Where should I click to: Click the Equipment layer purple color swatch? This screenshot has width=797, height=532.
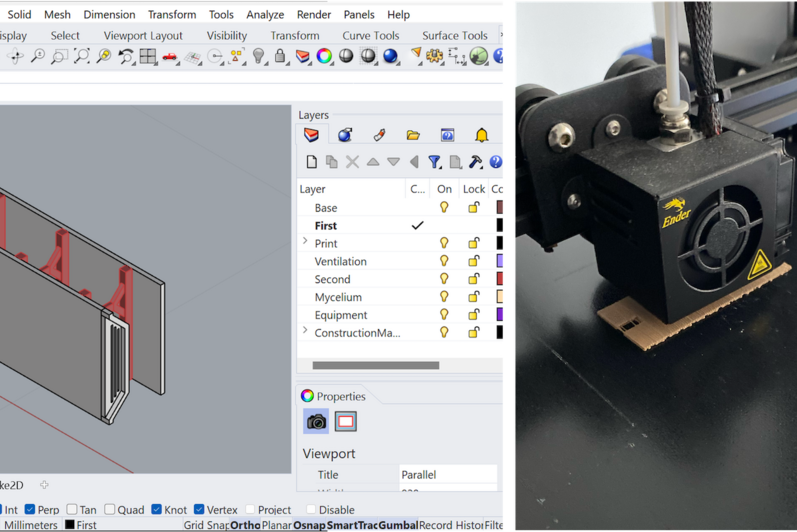(500, 315)
